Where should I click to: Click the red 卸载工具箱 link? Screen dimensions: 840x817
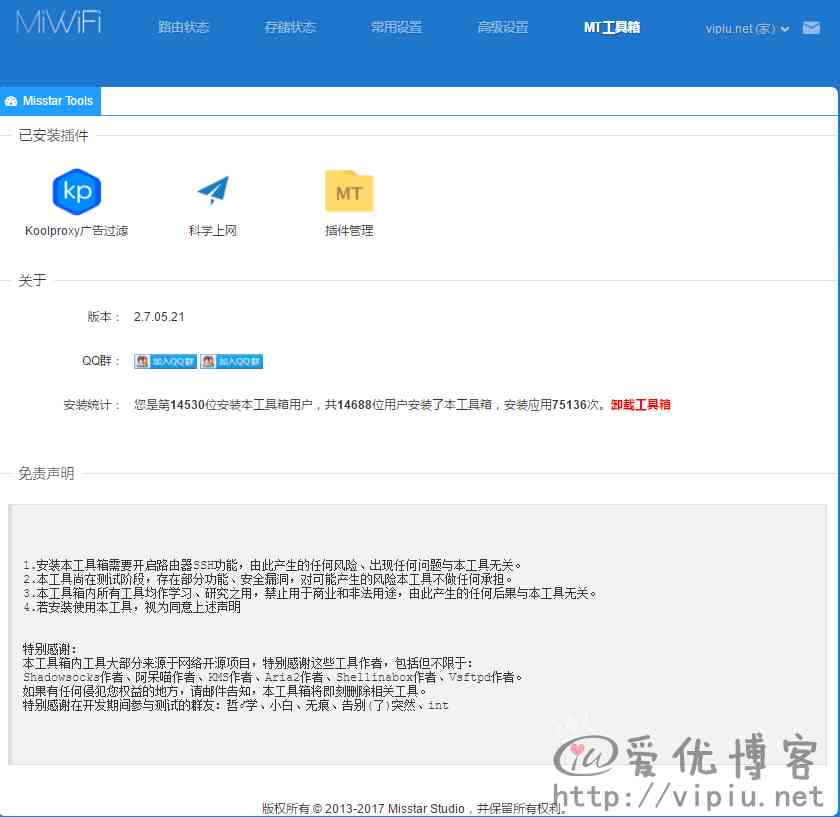[641, 404]
